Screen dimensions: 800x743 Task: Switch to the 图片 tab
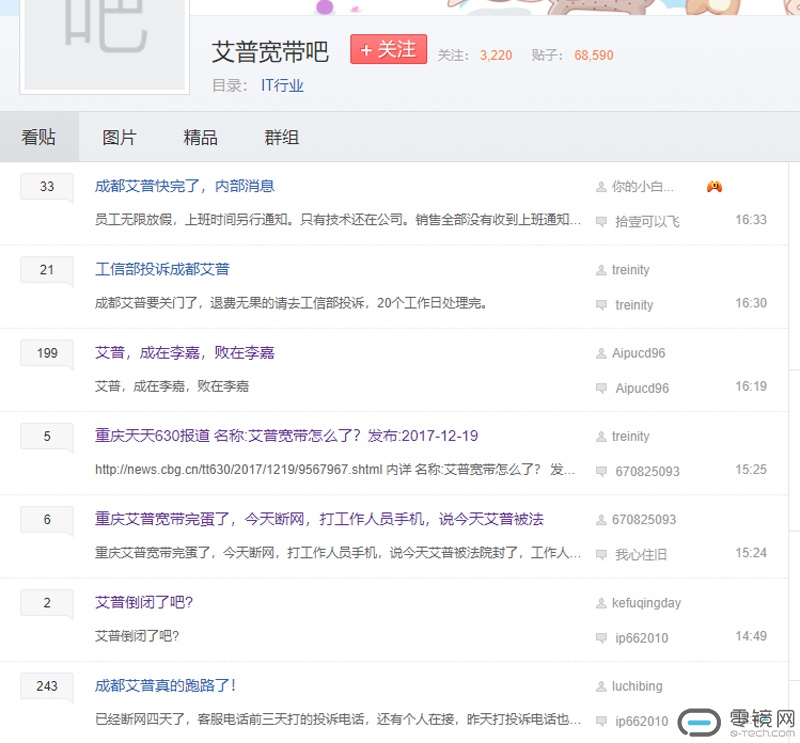tap(119, 137)
